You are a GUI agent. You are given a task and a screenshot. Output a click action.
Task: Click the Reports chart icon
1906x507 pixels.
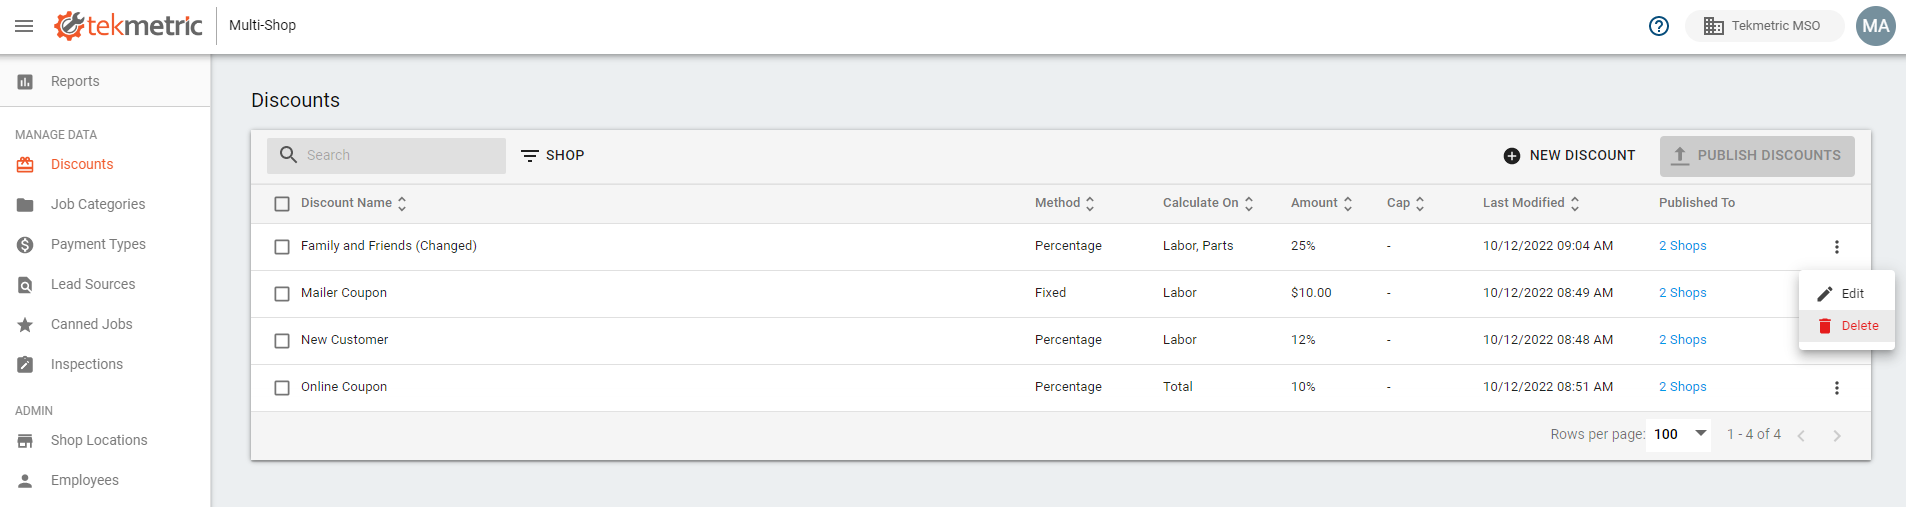tap(25, 82)
